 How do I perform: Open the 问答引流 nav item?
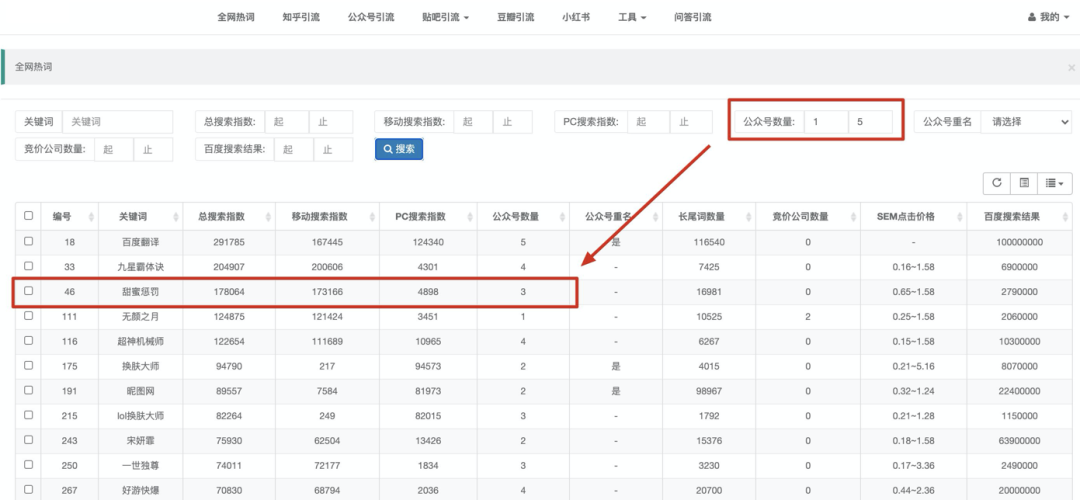[693, 17]
